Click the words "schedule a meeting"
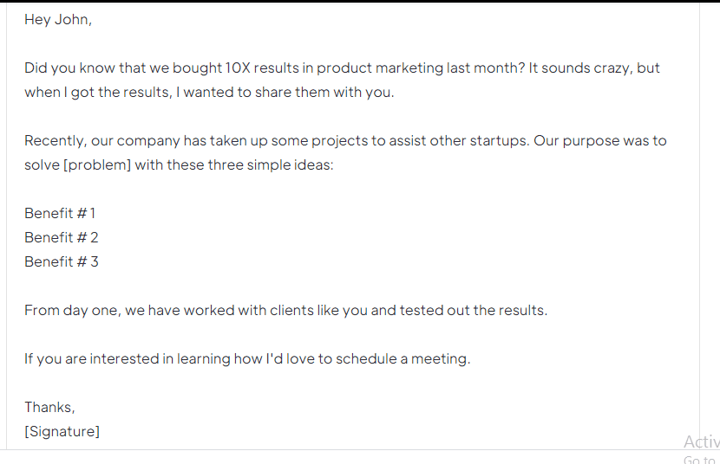This screenshot has height=464, width=720. coord(402,359)
